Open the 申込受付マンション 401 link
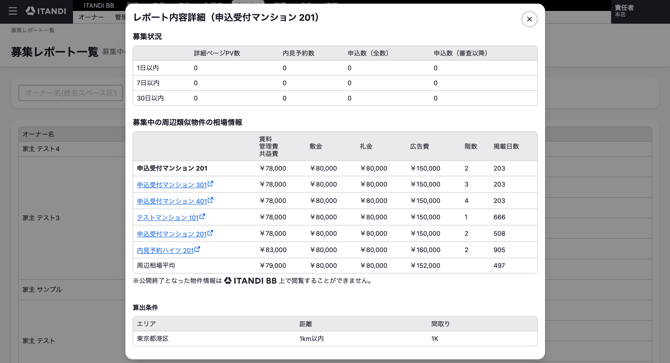670x363 pixels. (172, 201)
